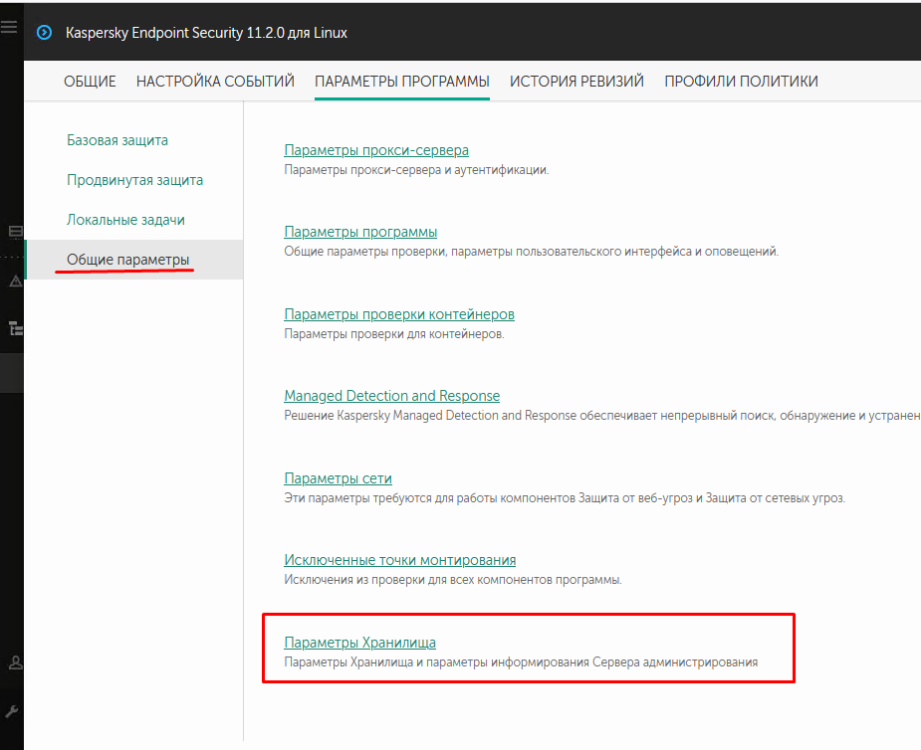The width and height of the screenshot is (921, 750).
Task: Go to the ИСТОРИЯ РЕВИЗИЙ tab
Action: tap(577, 81)
